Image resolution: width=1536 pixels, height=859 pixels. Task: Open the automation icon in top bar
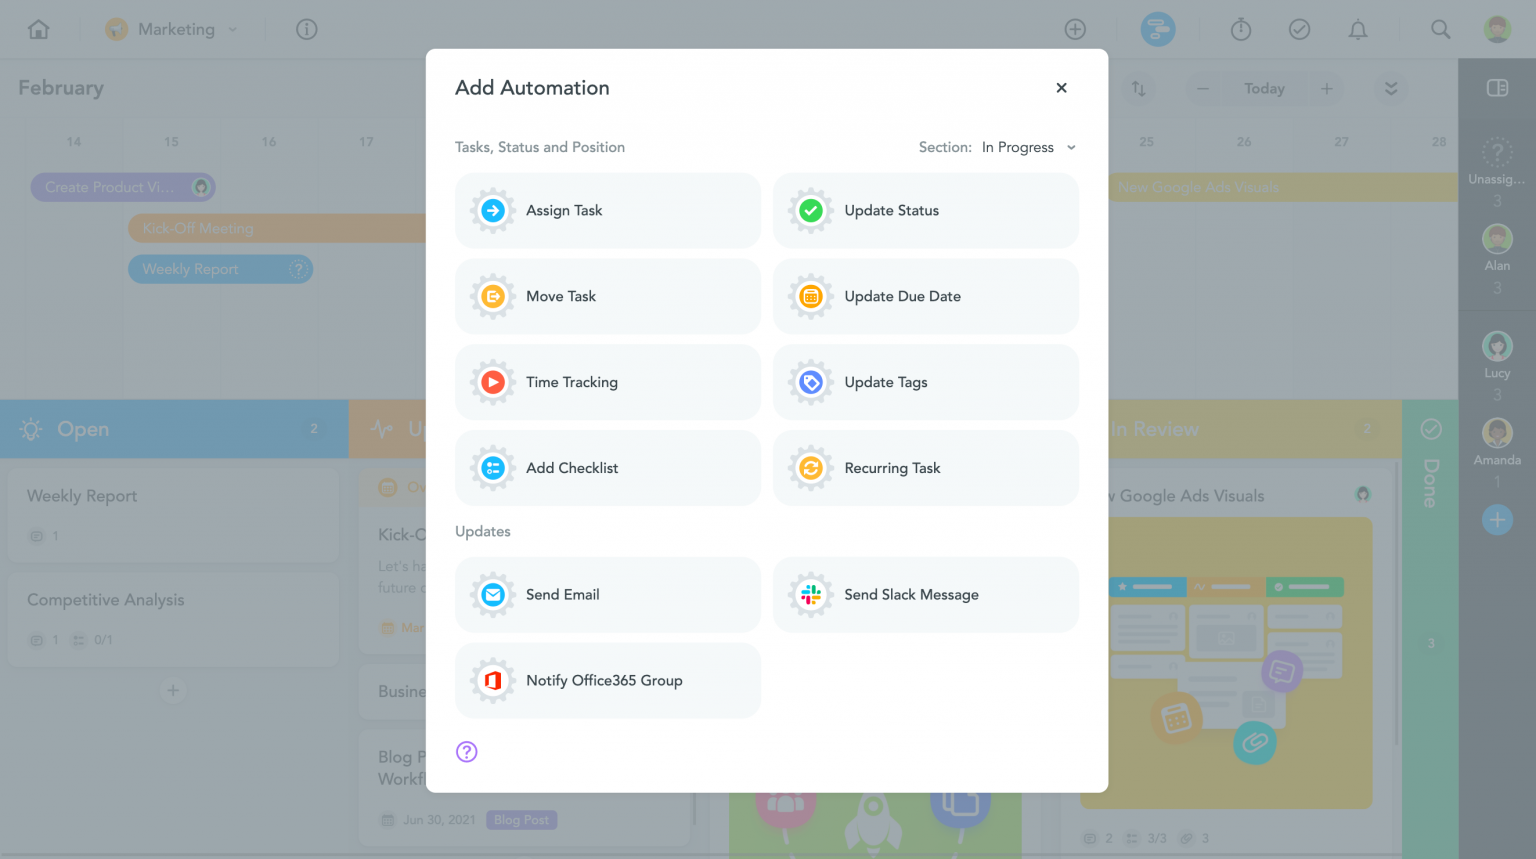pyautogui.click(x=1158, y=29)
